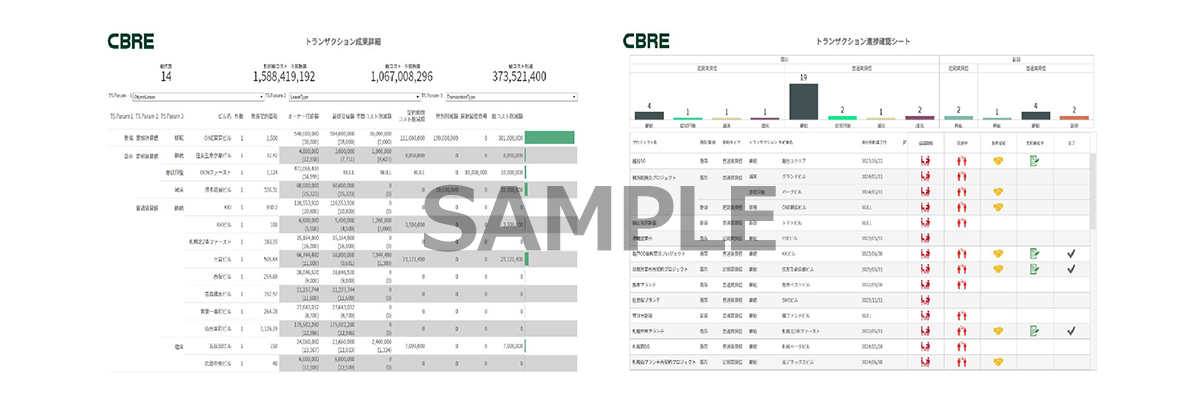Select the orange bar labeled 2 in chart
The height and width of the screenshot is (400, 1200).
point(1073,118)
